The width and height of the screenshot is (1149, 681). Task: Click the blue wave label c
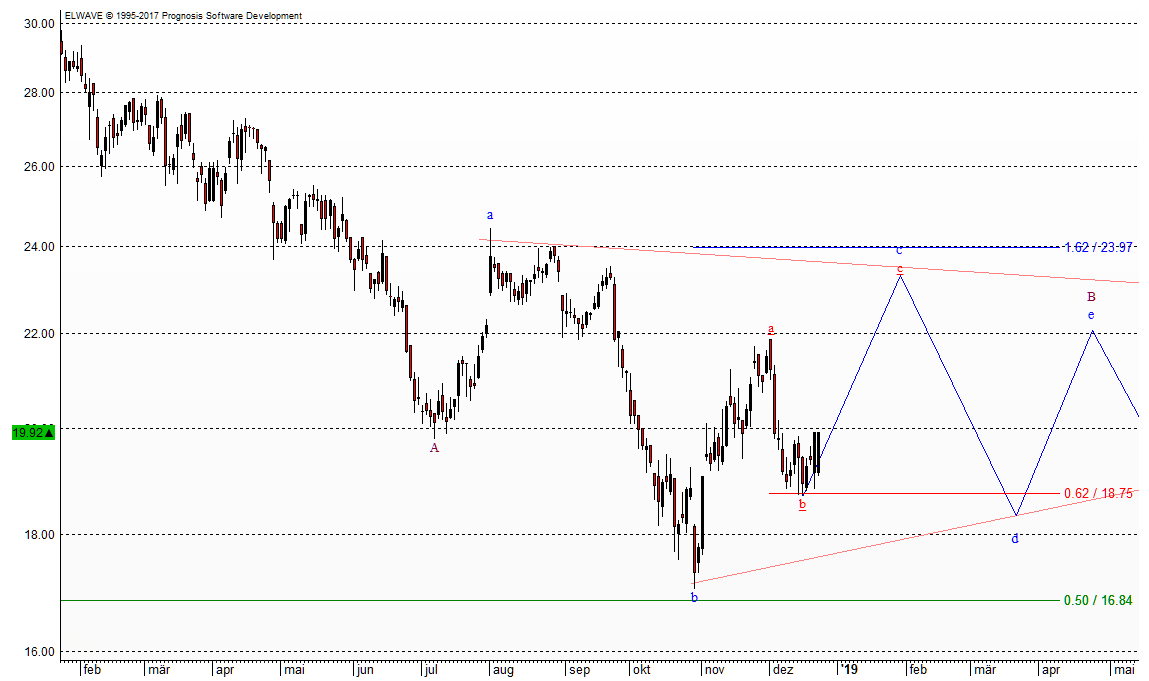click(899, 250)
